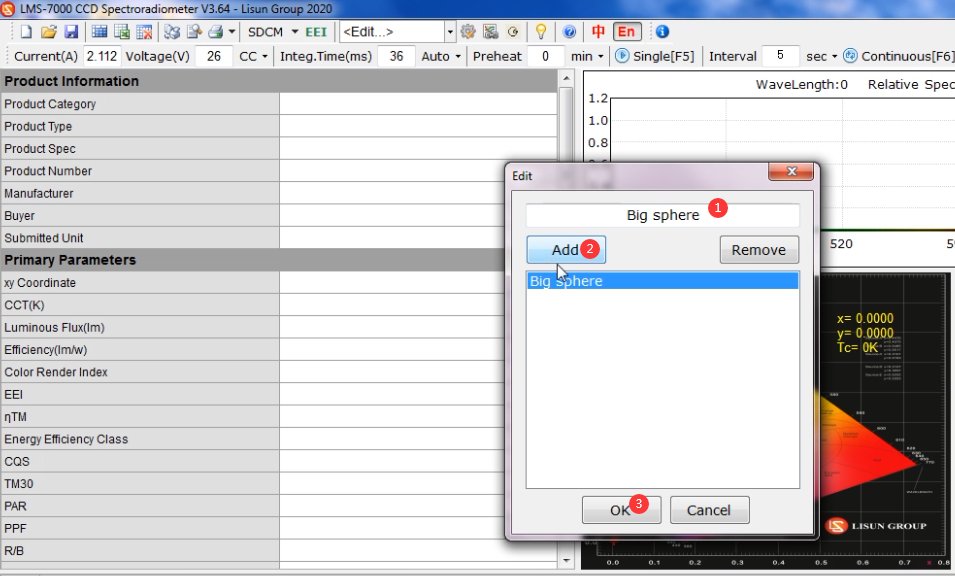Click the Remove button in Edit dialog
This screenshot has height=576, width=955.
tap(759, 250)
